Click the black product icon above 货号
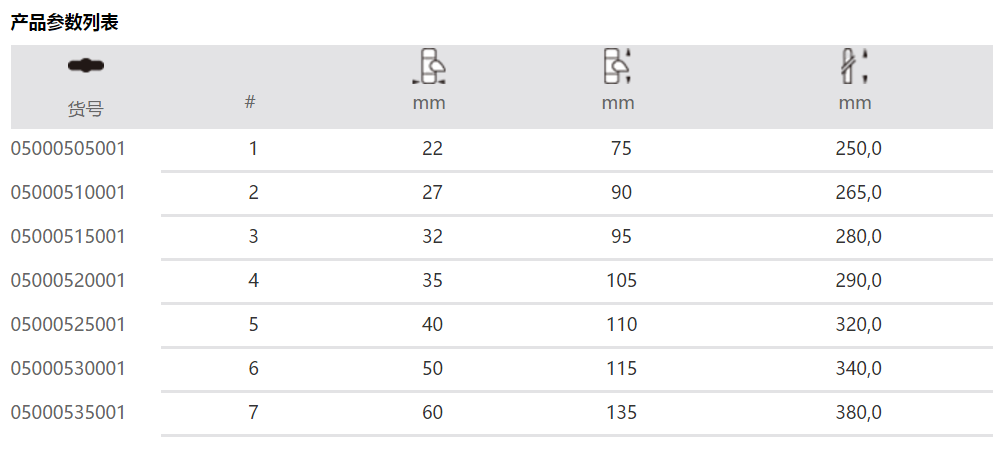Screen dimensions: 1006x460 (x=85, y=66)
